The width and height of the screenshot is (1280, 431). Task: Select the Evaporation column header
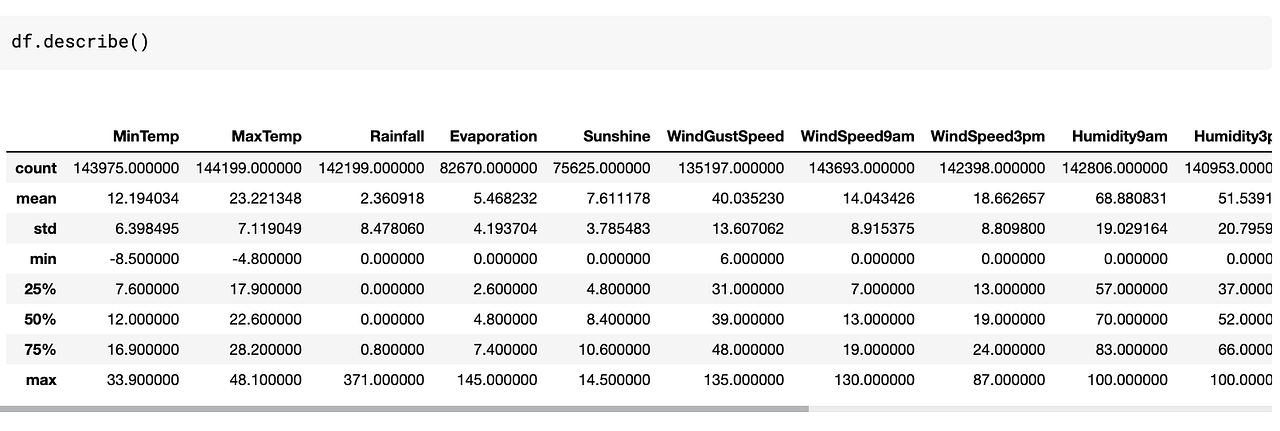[x=493, y=136]
